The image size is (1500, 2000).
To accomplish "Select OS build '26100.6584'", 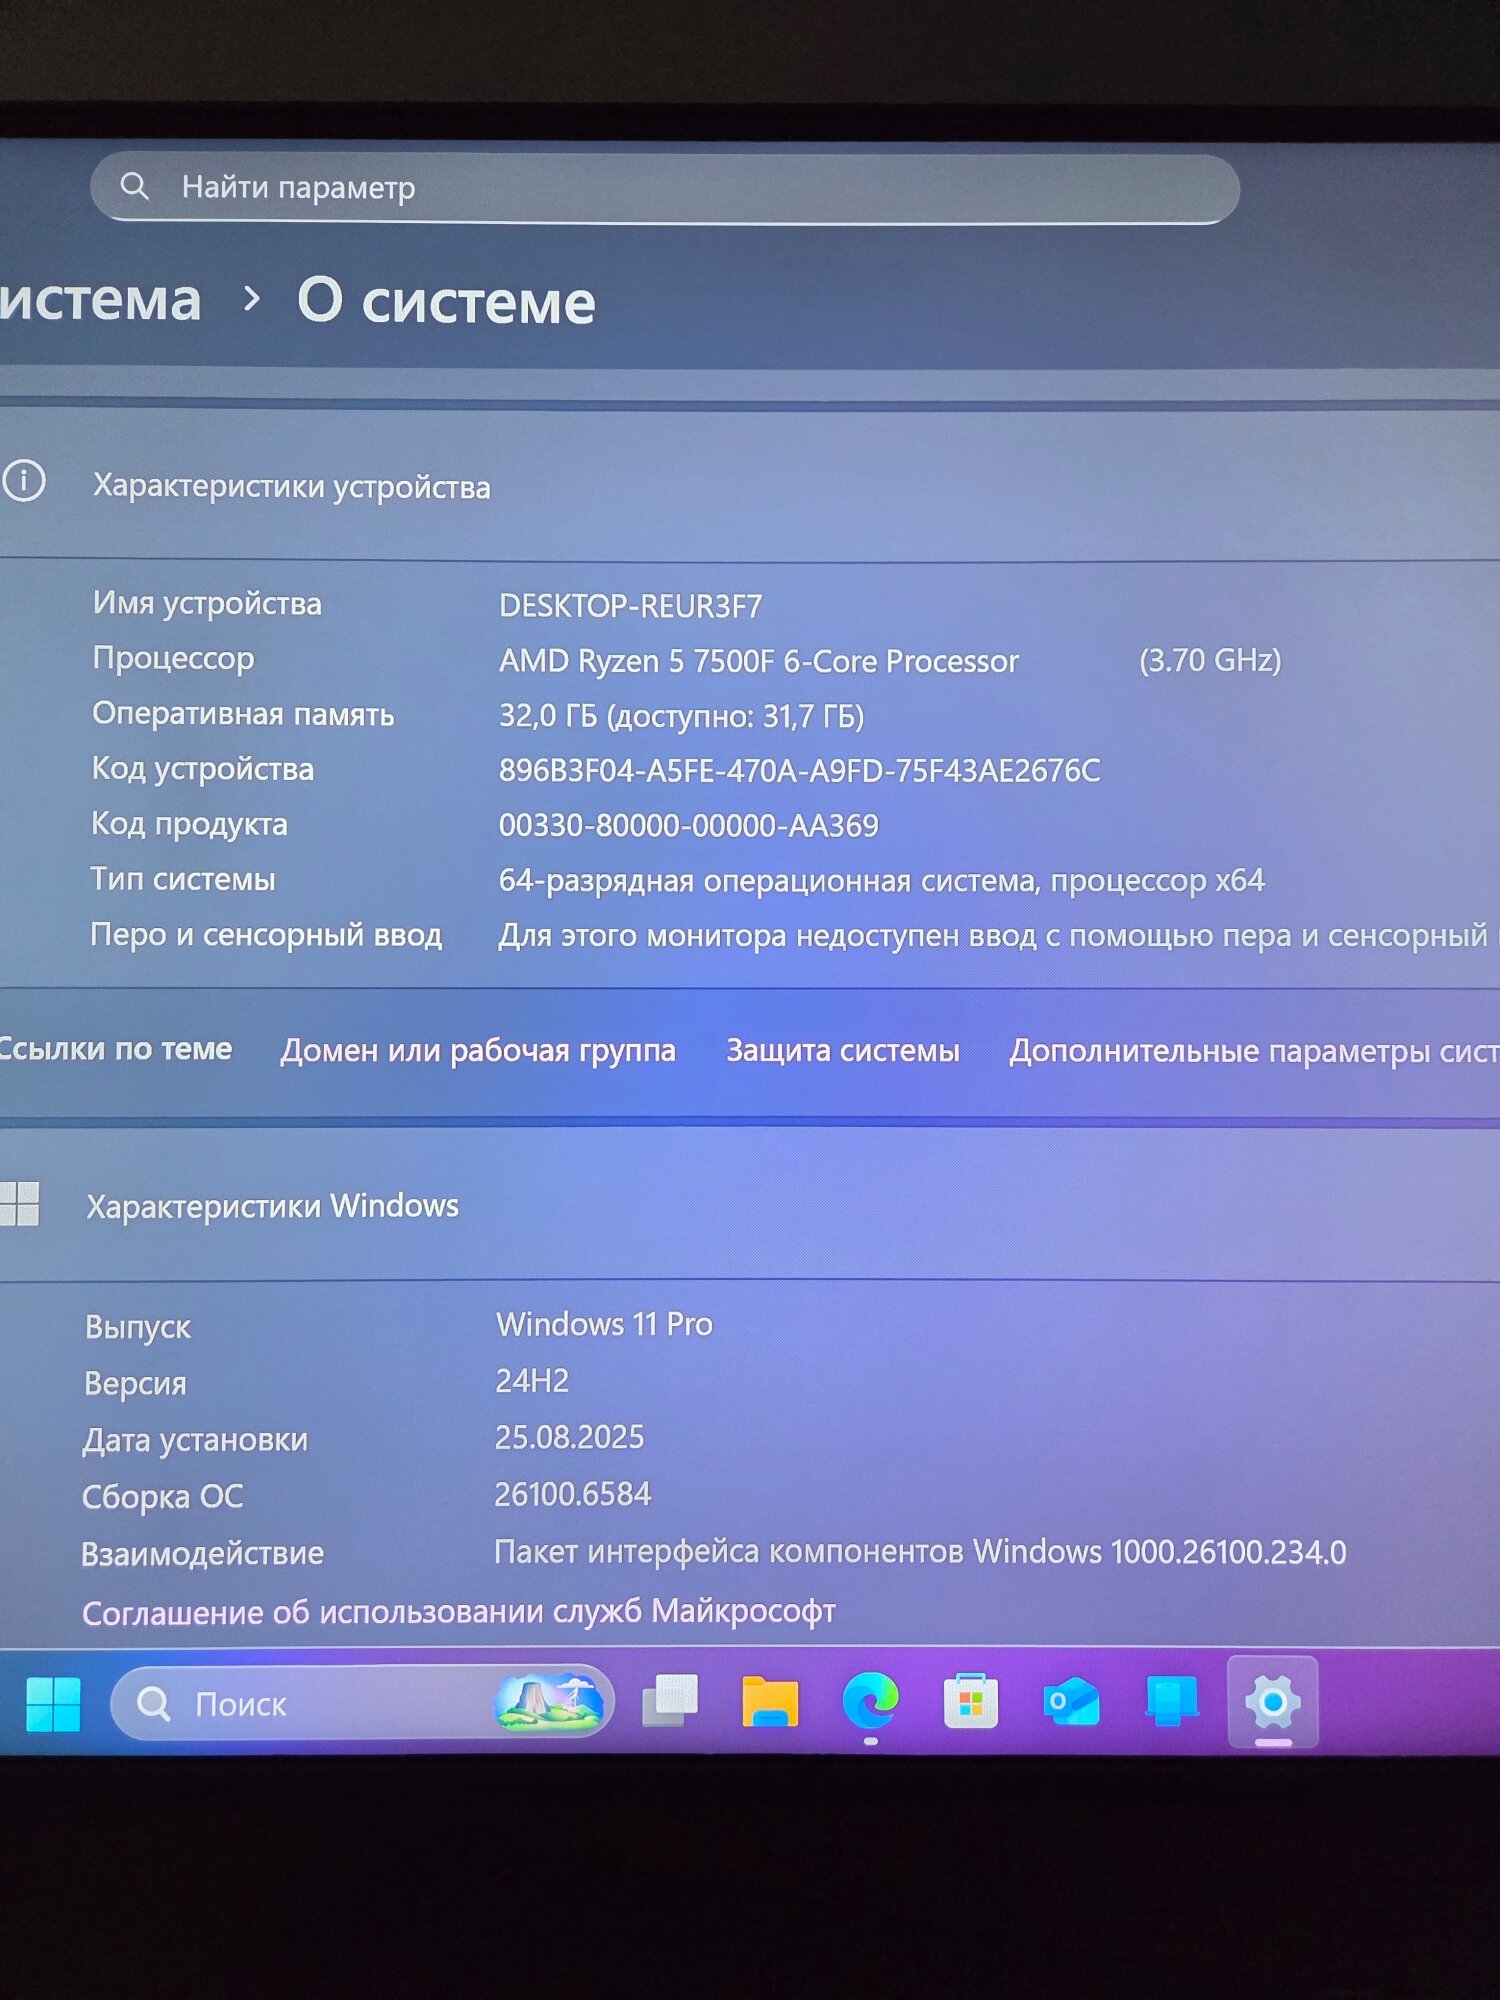I will [572, 1494].
